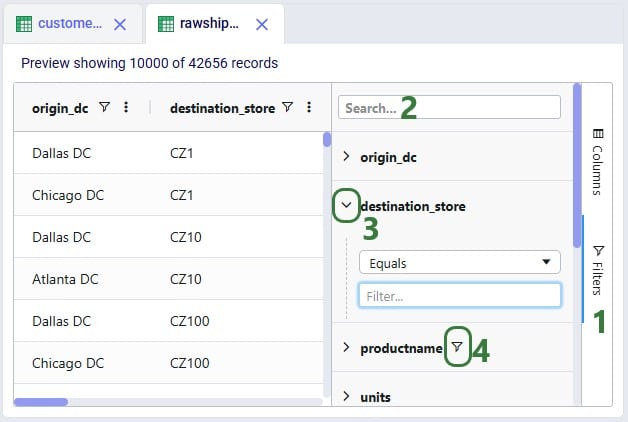
Task: Collapse the destination_store filter group
Action: (346, 206)
